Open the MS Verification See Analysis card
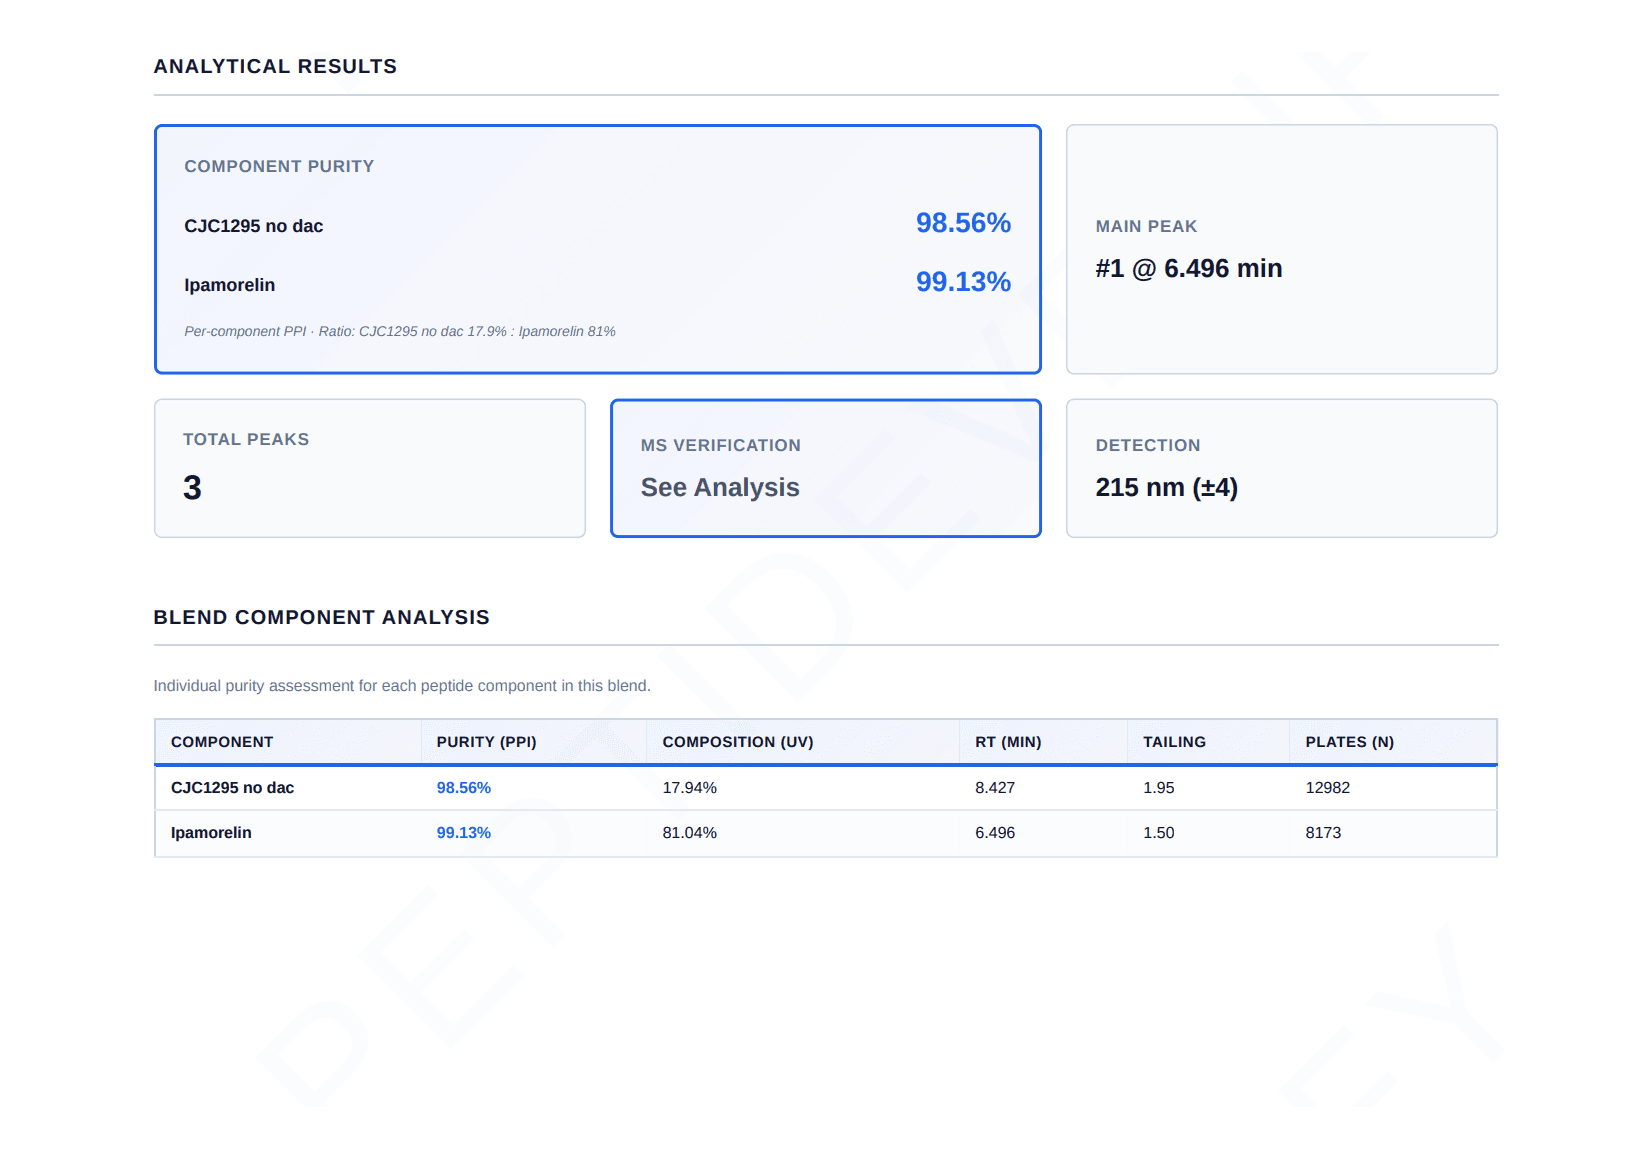This screenshot has height=1156, width=1644. (826, 468)
